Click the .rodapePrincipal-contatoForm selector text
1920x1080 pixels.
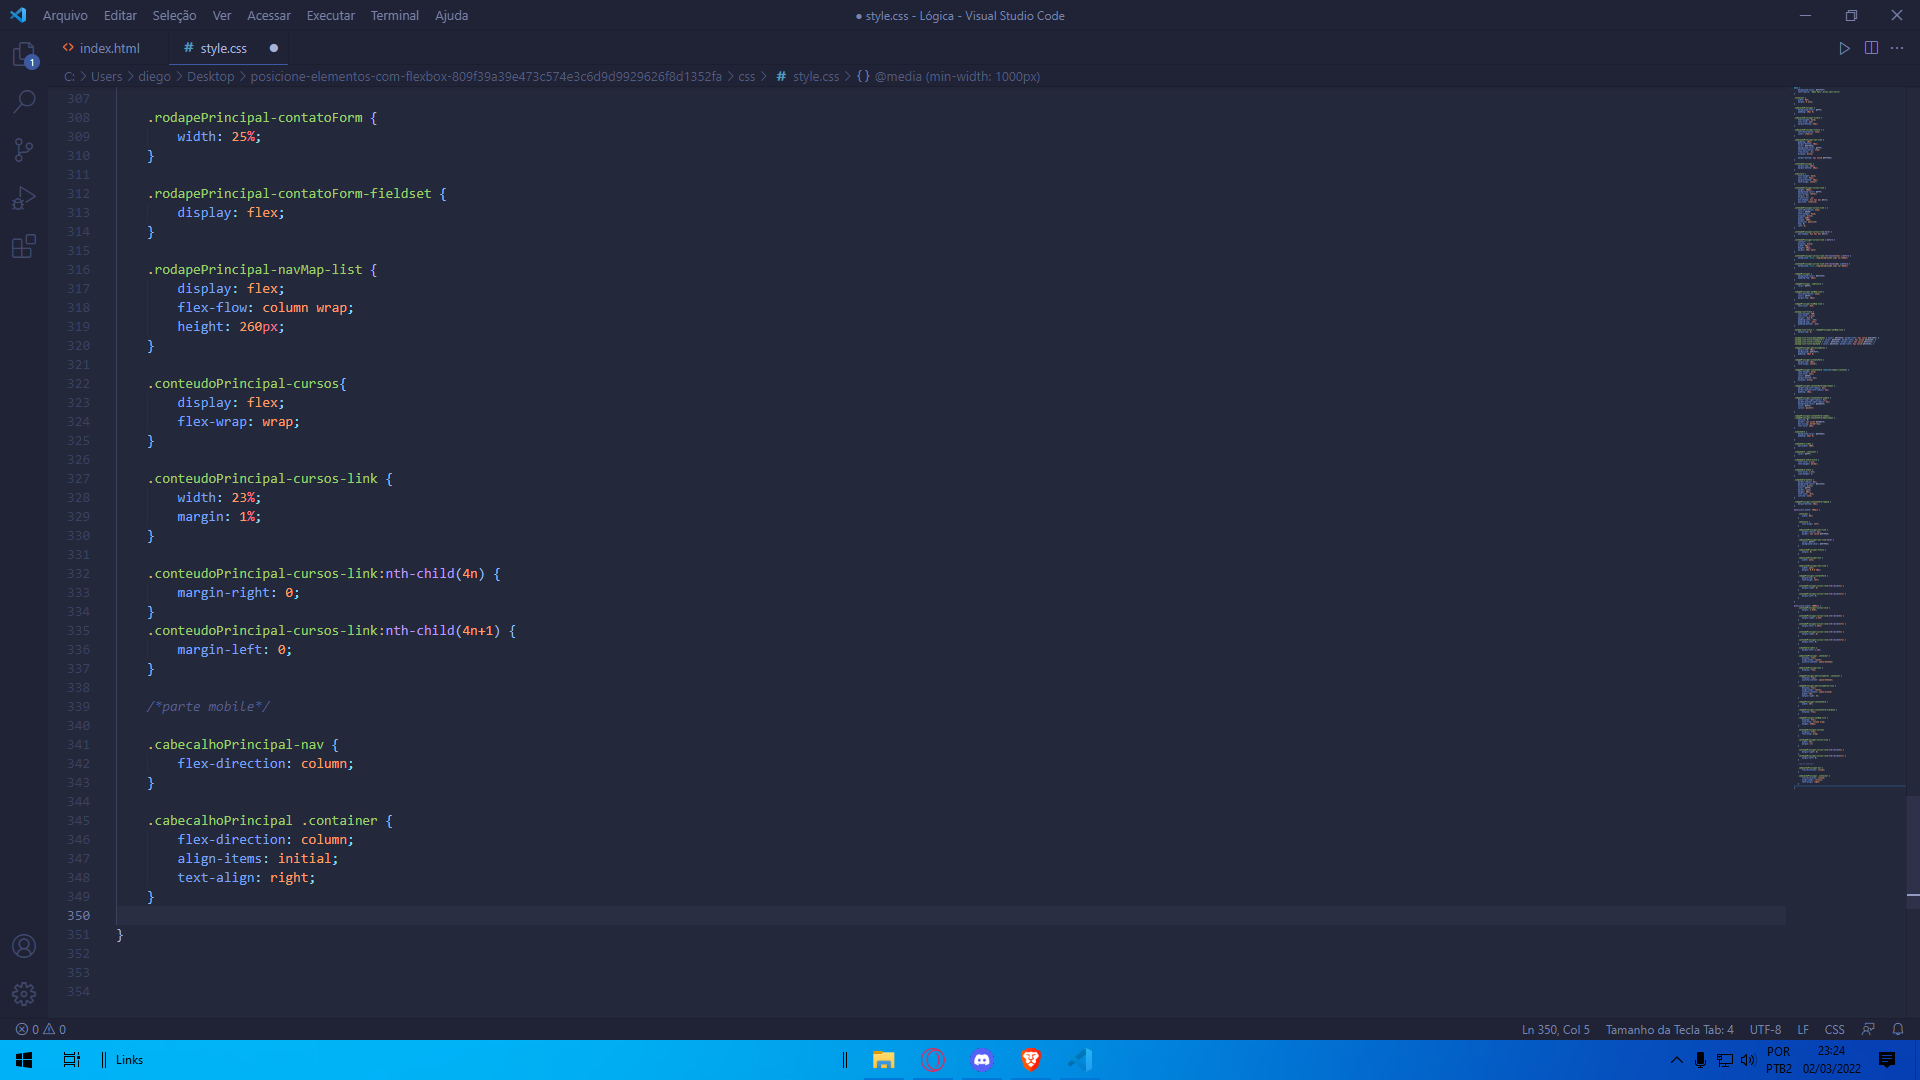coord(255,117)
